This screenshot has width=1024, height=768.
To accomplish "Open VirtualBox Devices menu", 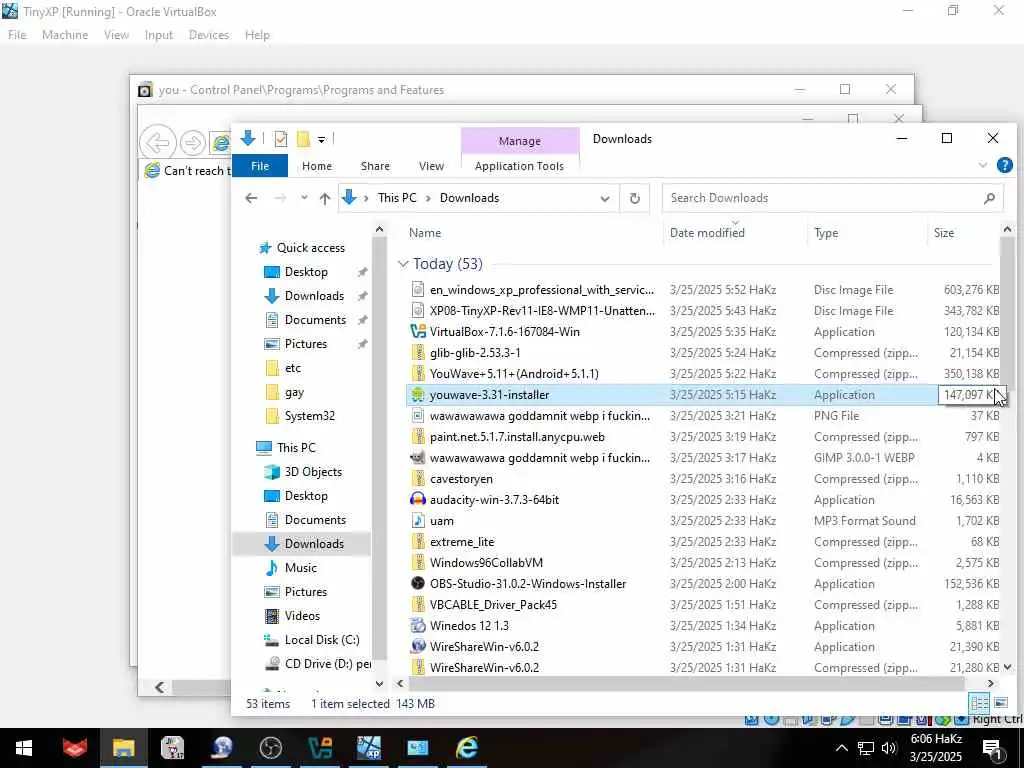I will [209, 35].
